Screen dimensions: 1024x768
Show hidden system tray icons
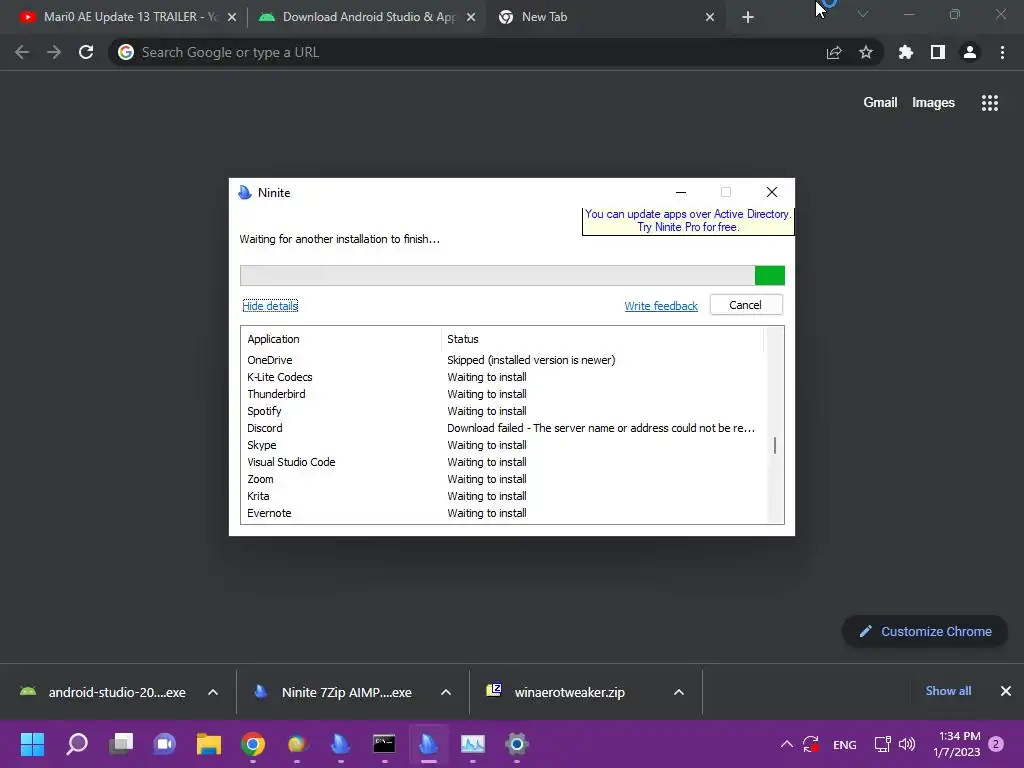[787, 744]
